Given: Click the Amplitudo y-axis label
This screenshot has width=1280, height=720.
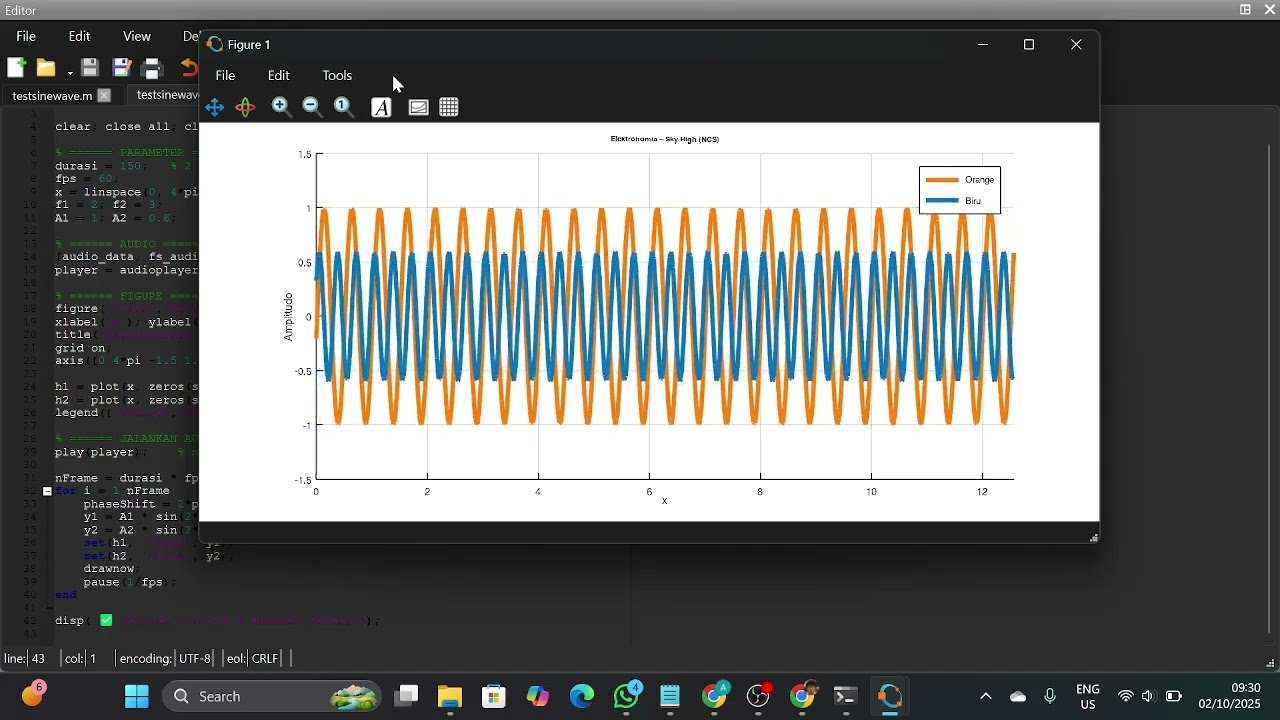Looking at the screenshot, I should click(288, 318).
